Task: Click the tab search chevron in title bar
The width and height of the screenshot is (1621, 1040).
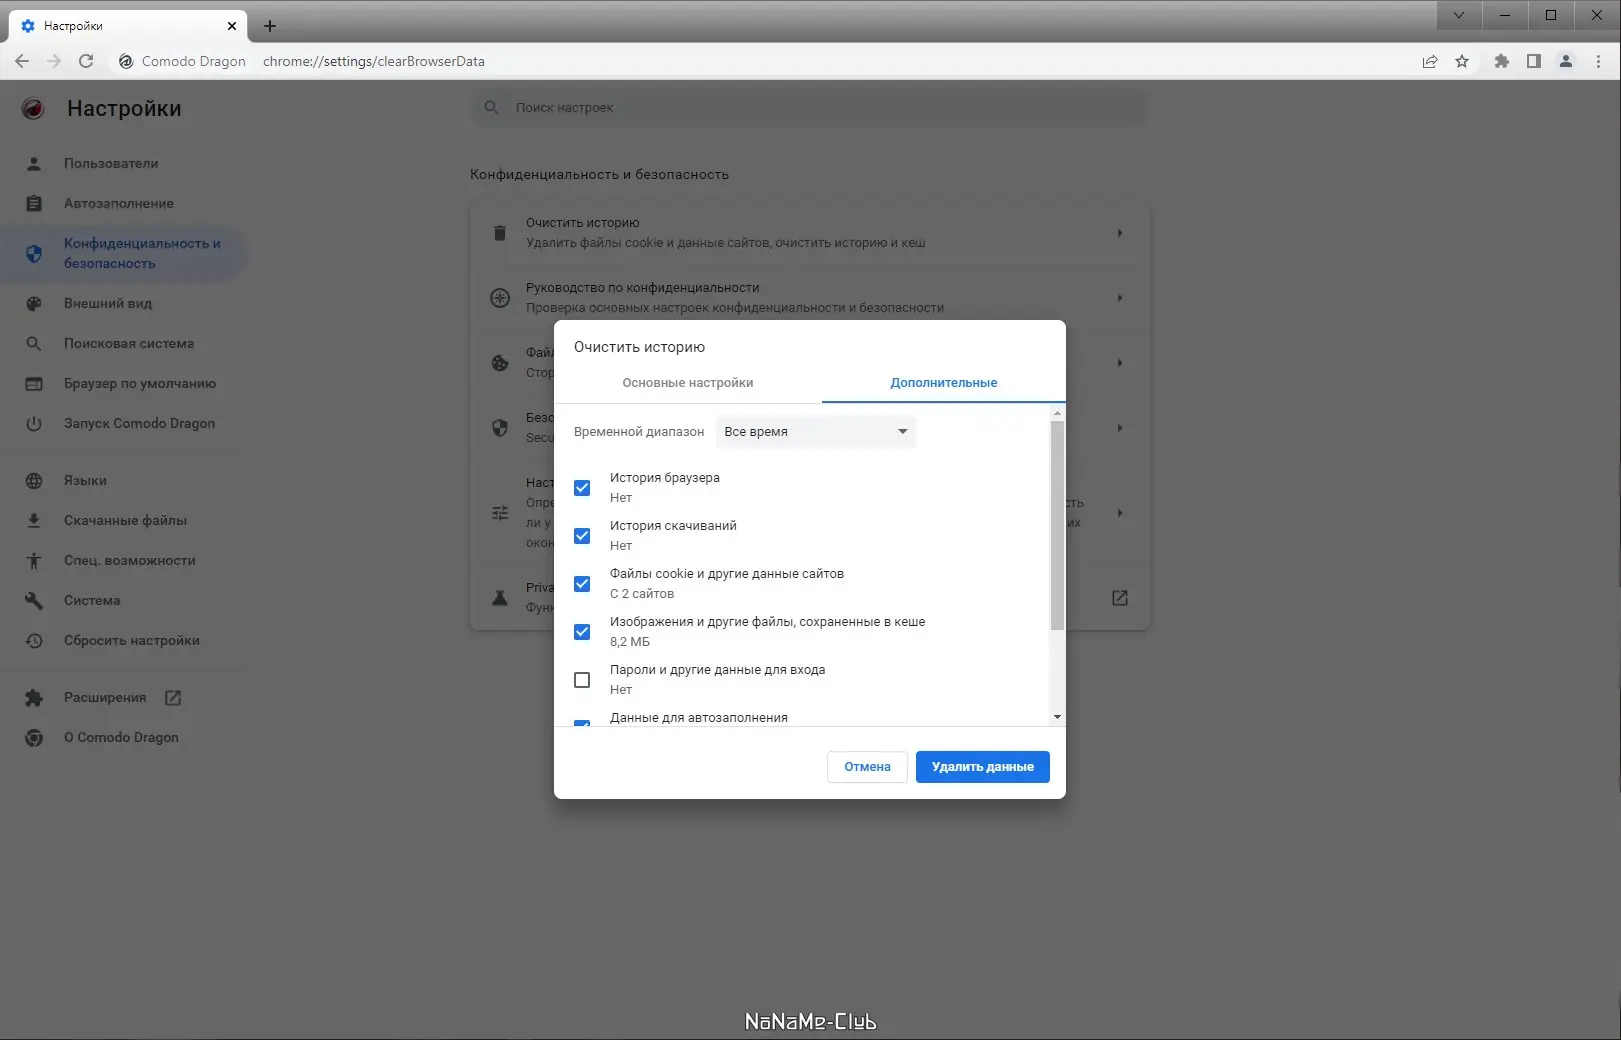Action: (1459, 15)
